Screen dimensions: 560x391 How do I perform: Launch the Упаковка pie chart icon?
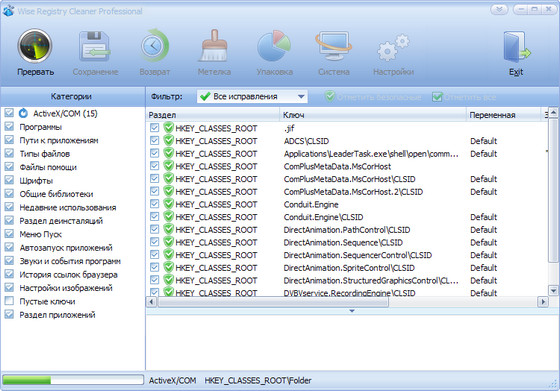pyautogui.click(x=274, y=46)
